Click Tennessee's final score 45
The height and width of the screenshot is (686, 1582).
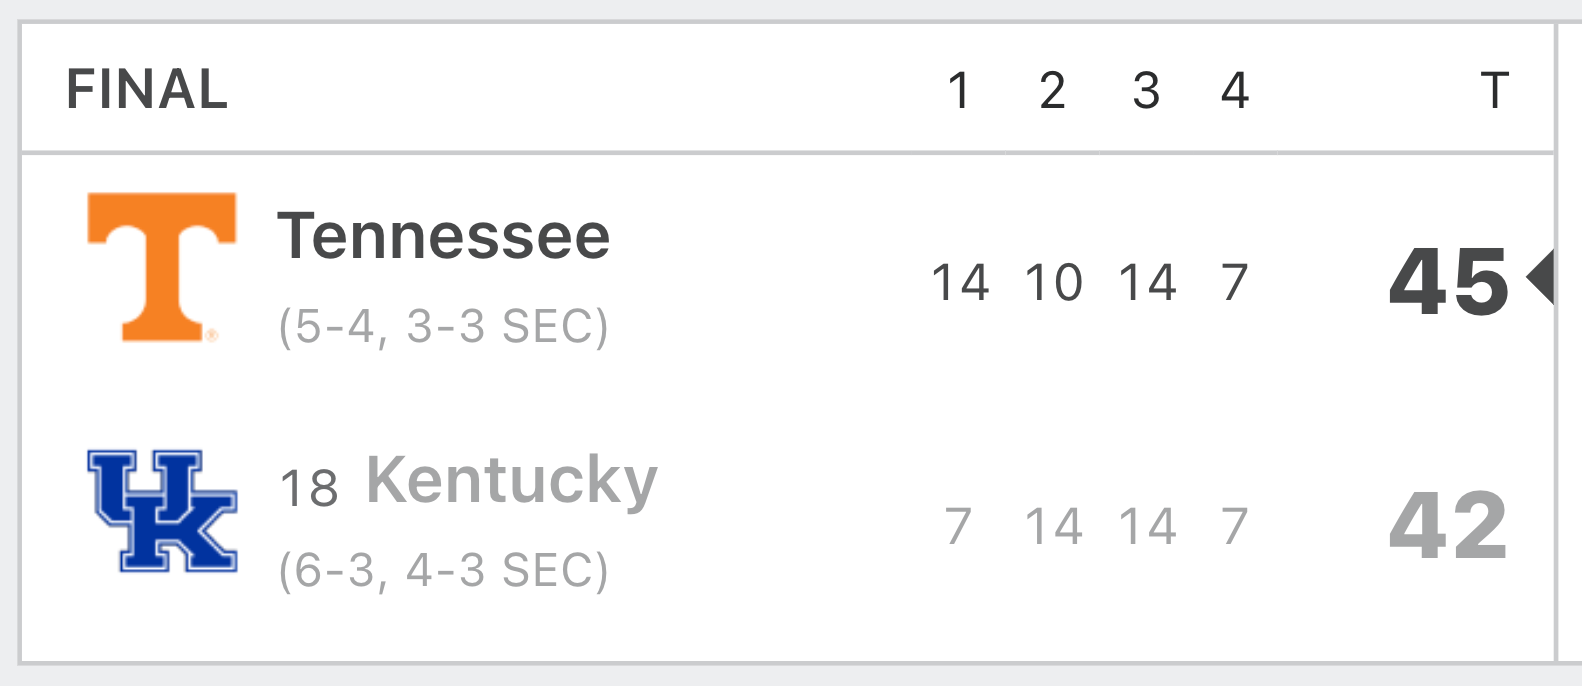pyautogui.click(x=1449, y=282)
